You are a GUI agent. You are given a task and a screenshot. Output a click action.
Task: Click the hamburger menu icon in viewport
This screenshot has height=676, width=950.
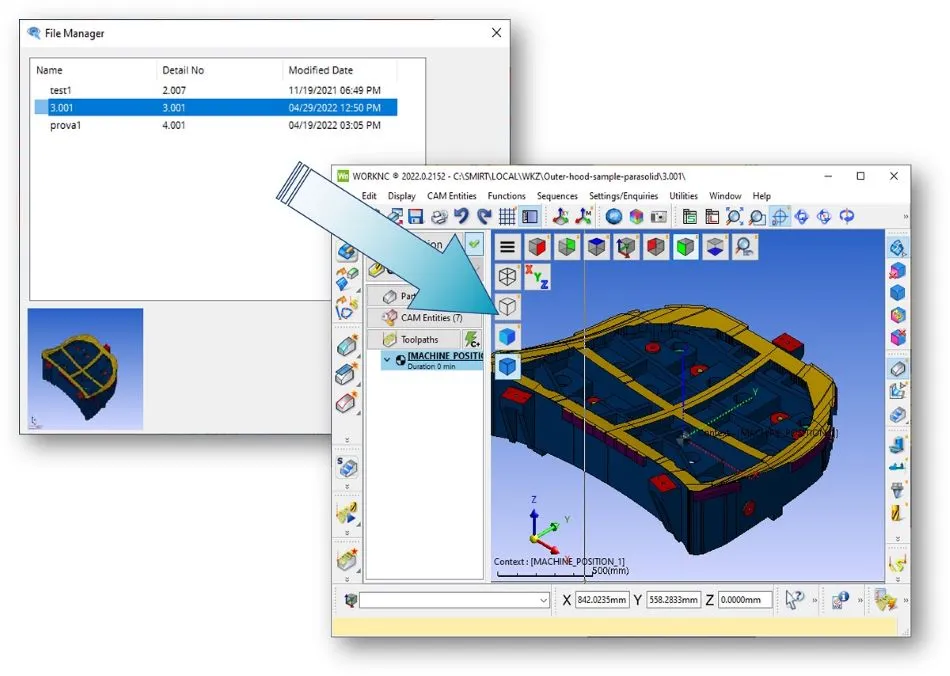508,246
